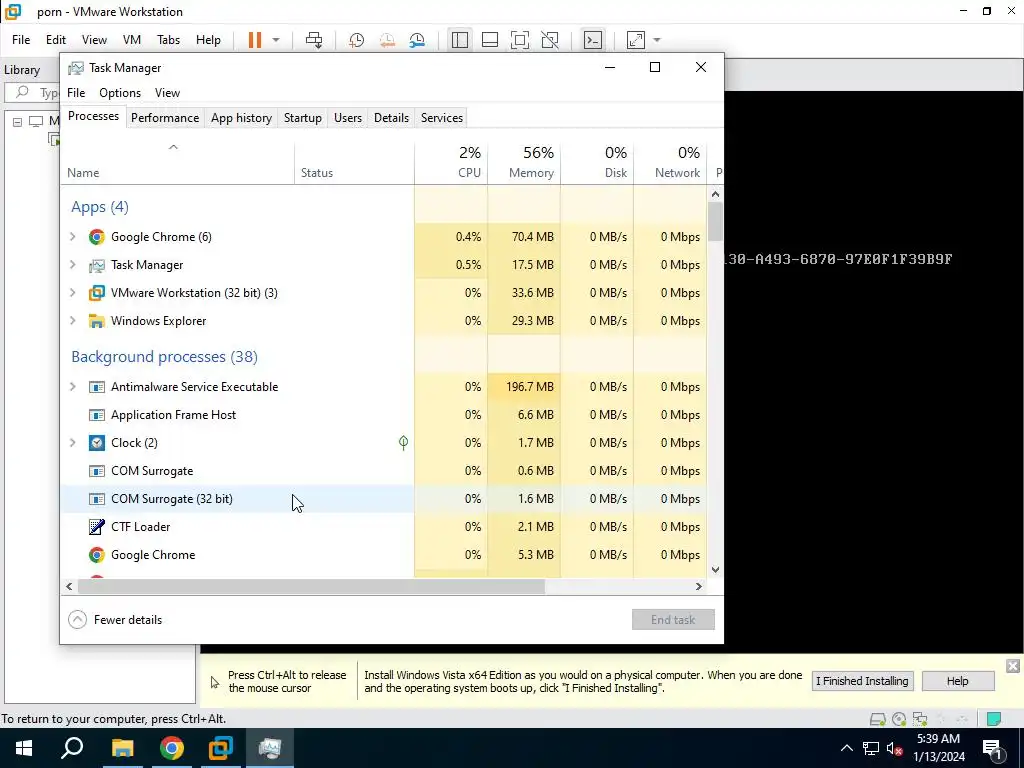This screenshot has height=768, width=1024.
Task: Click the green leaf suspended status icon
Action: 404,443
